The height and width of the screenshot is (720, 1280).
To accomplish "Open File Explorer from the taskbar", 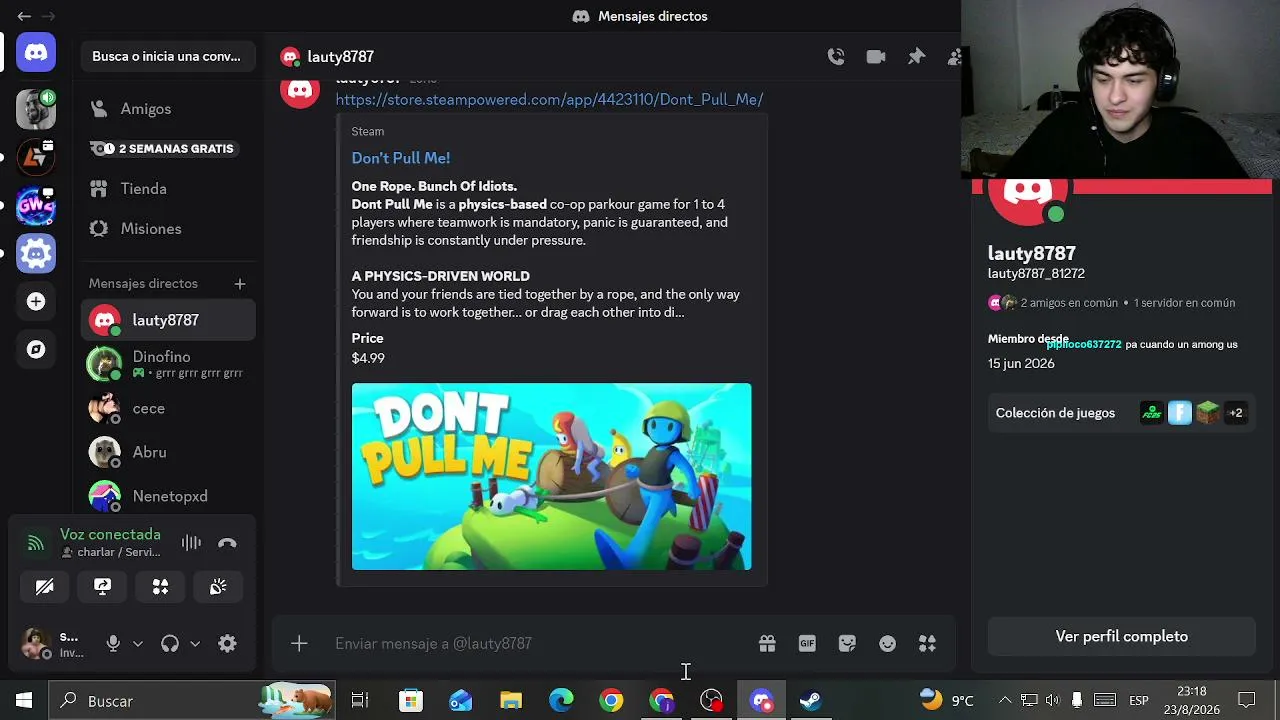I will [x=511, y=701].
